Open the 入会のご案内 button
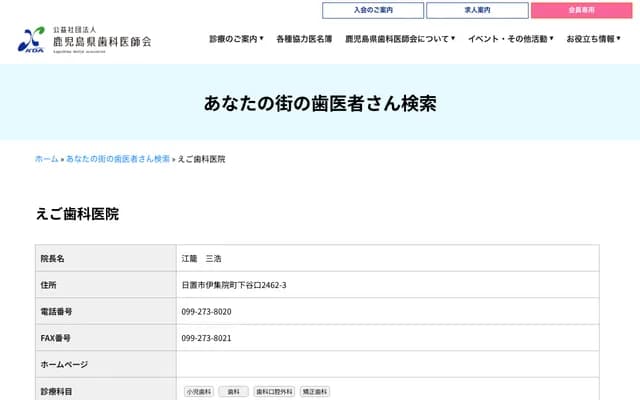The height and width of the screenshot is (400, 640). [373, 10]
